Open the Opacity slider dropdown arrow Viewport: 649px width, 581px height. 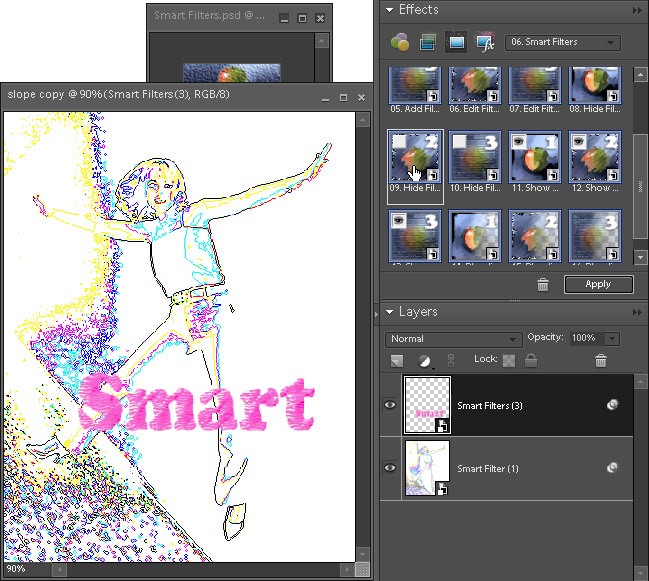(x=612, y=339)
